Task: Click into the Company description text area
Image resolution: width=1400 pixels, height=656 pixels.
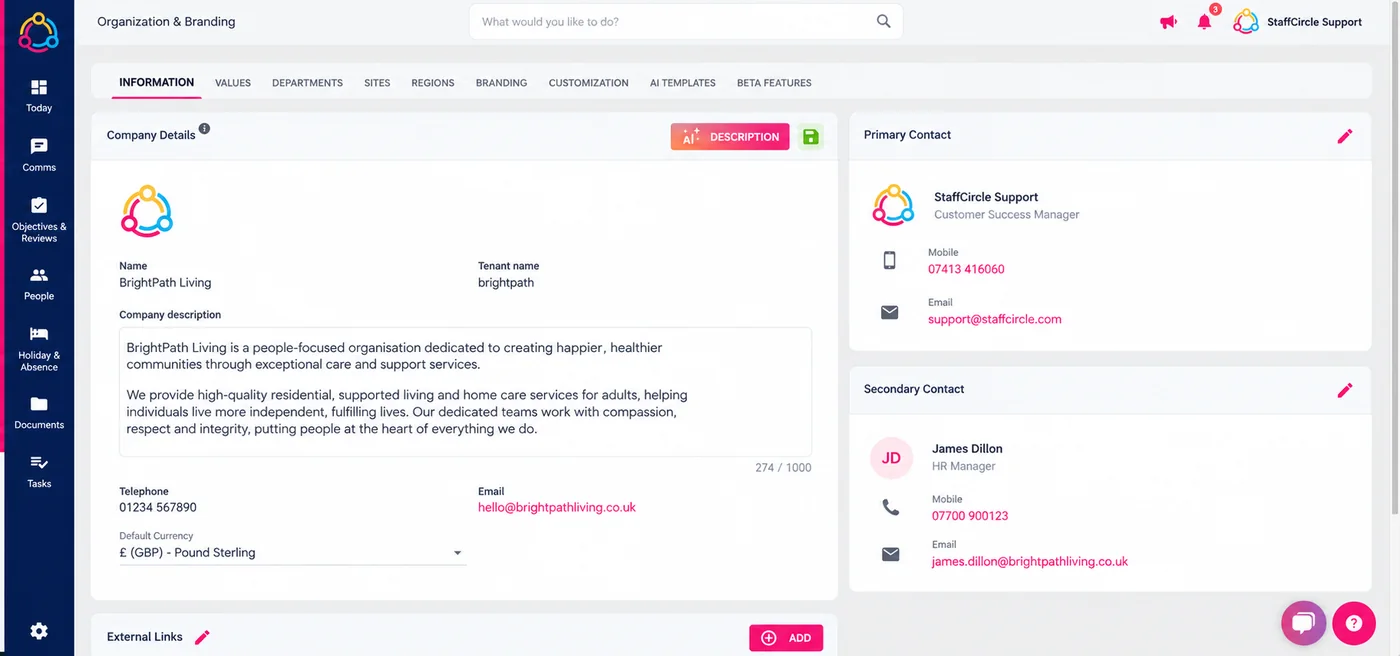Action: [x=465, y=392]
